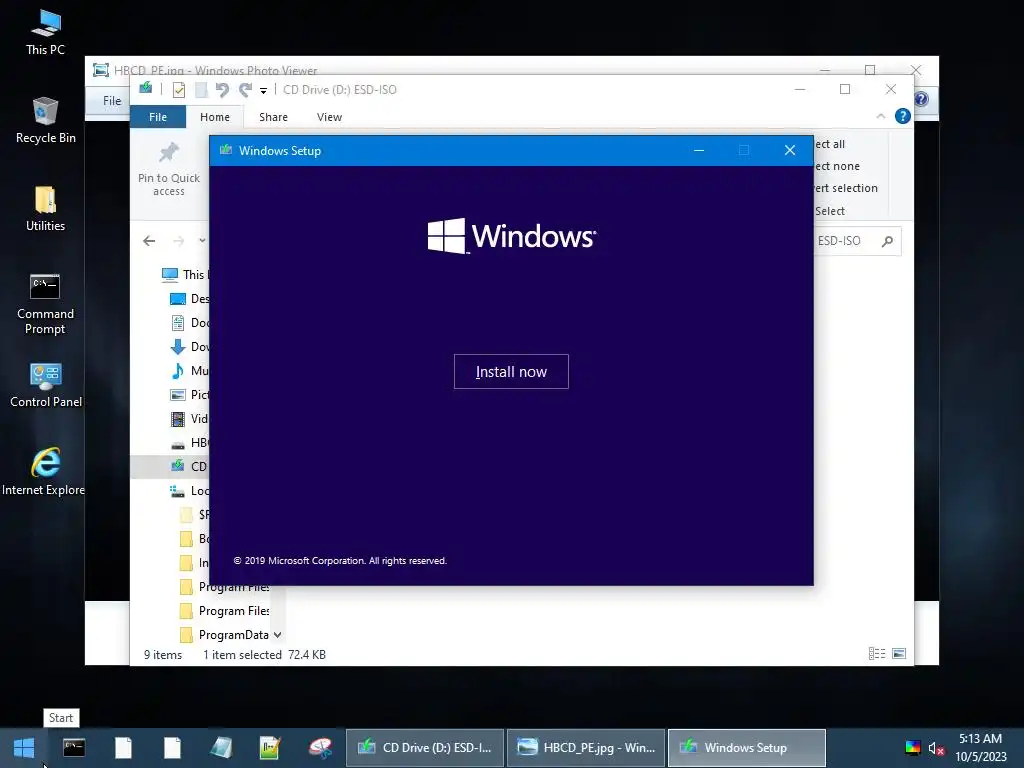Click the Properties checkmark quick access icon
The height and width of the screenshot is (768, 1024).
(x=178, y=90)
